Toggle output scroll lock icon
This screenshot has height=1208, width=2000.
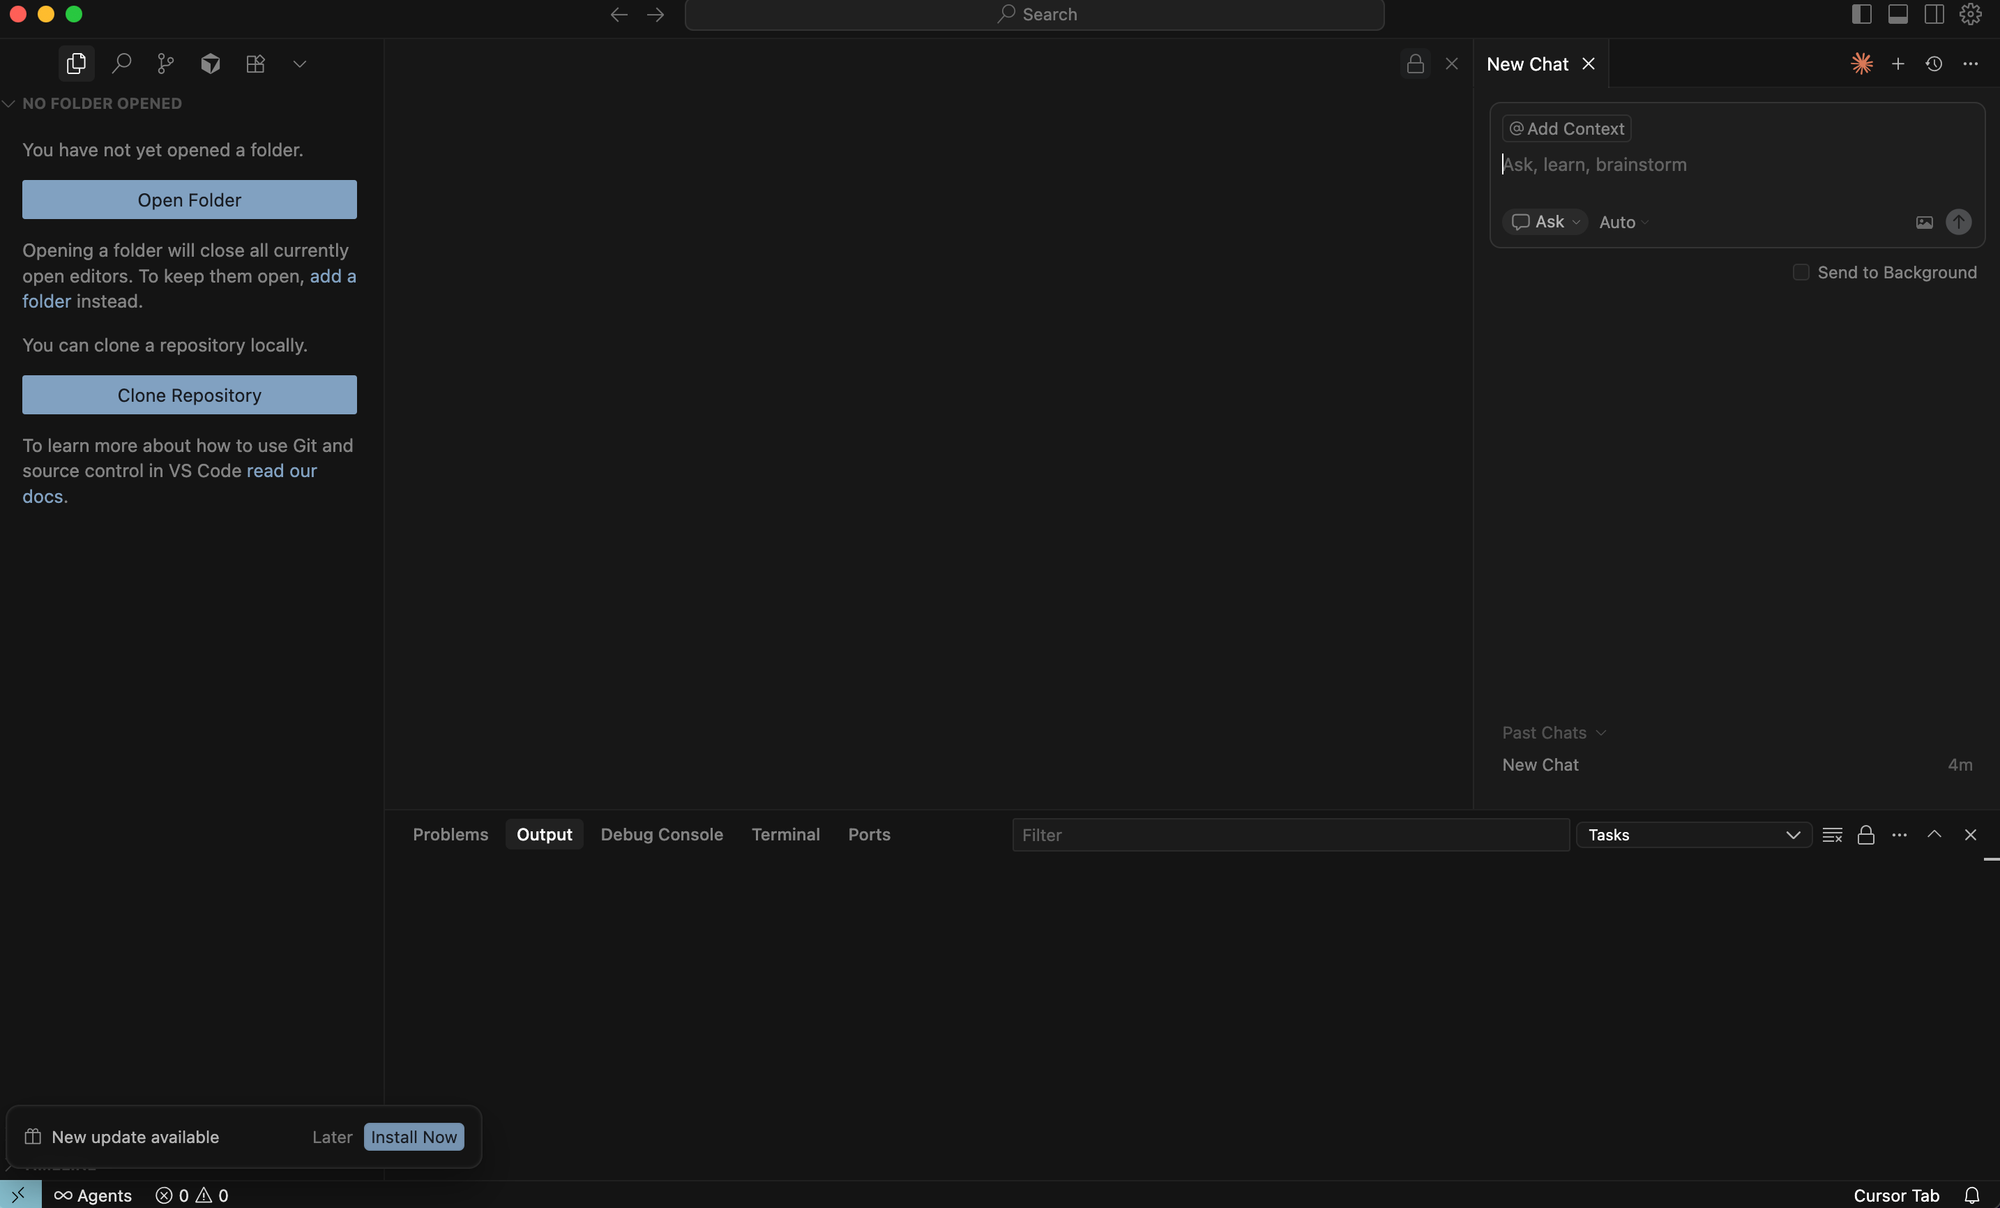[x=1866, y=835]
